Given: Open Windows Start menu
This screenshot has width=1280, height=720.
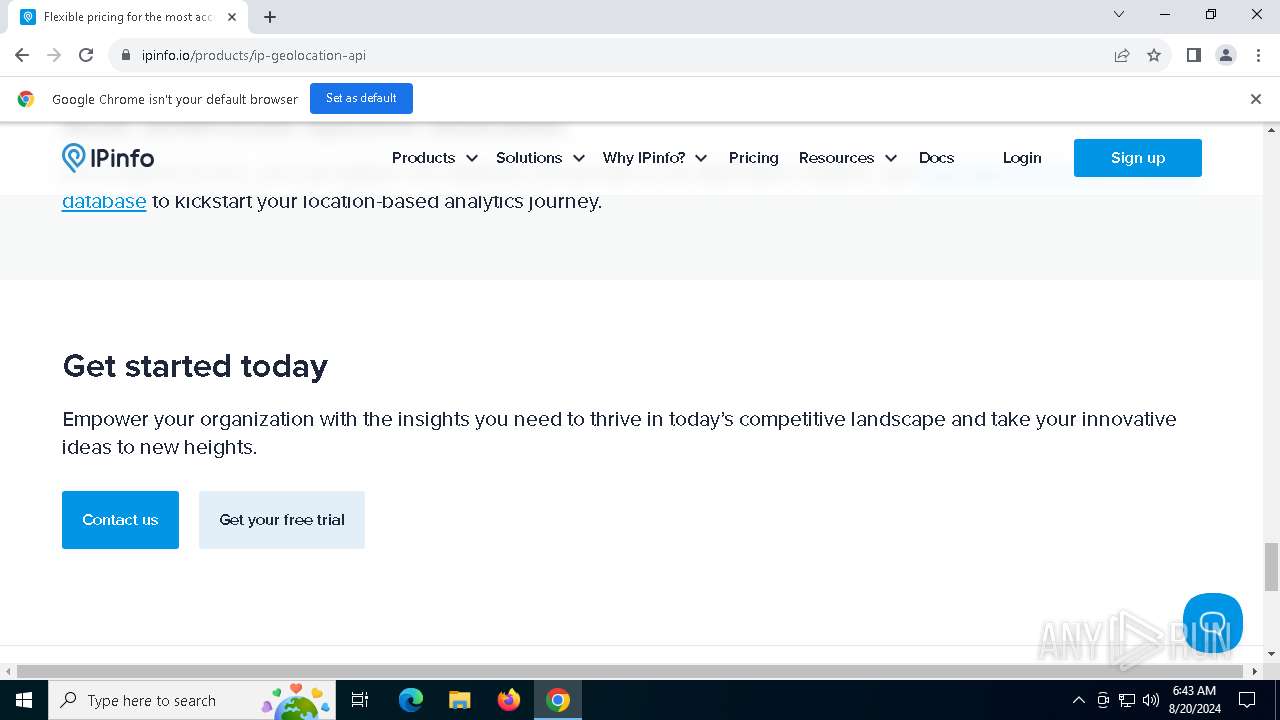Looking at the screenshot, I should point(24,700).
